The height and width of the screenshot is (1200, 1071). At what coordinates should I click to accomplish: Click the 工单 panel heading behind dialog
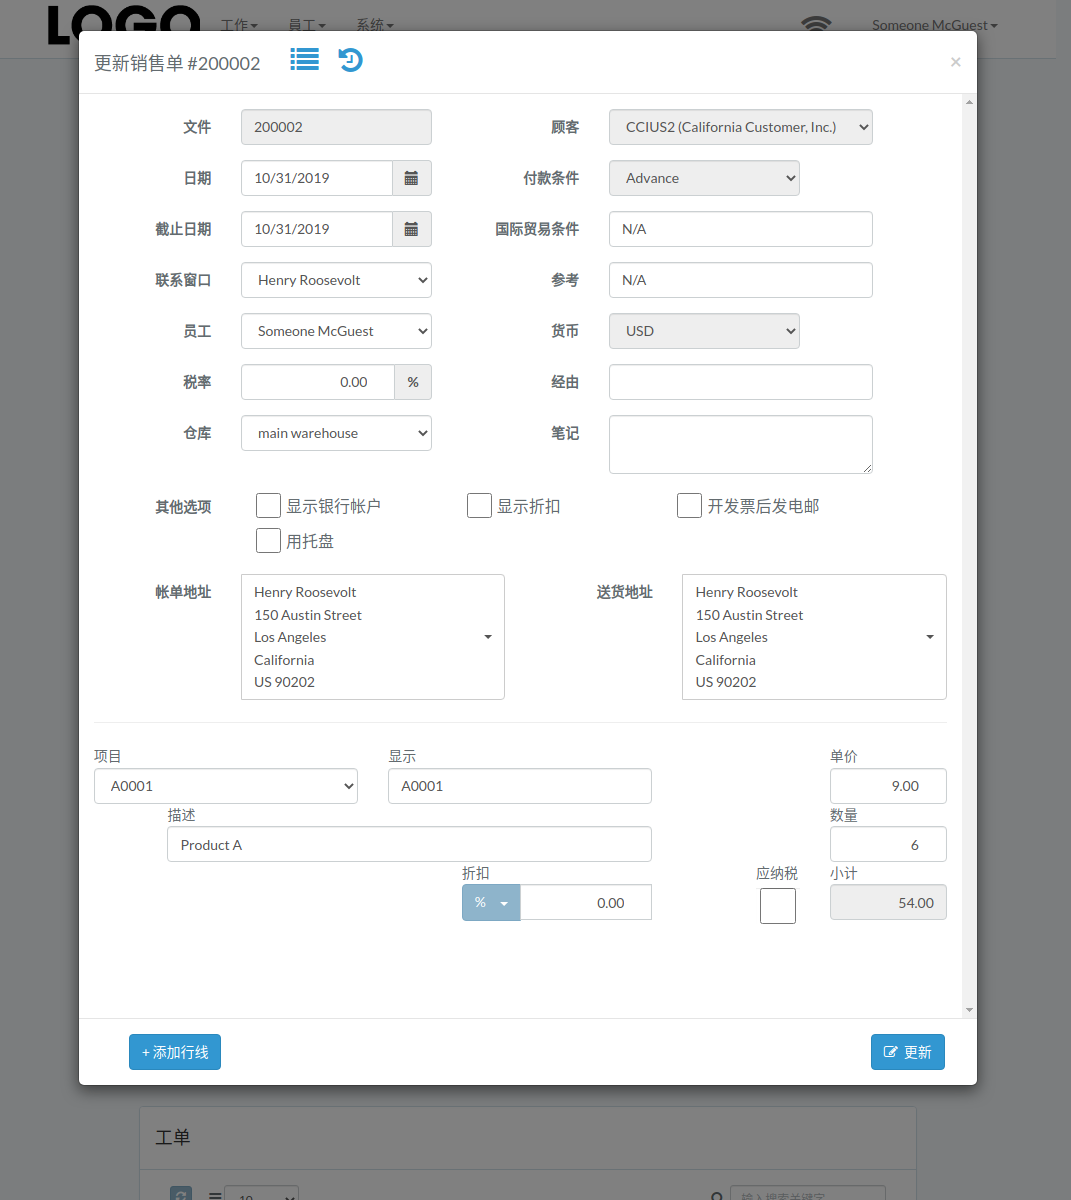click(173, 1137)
